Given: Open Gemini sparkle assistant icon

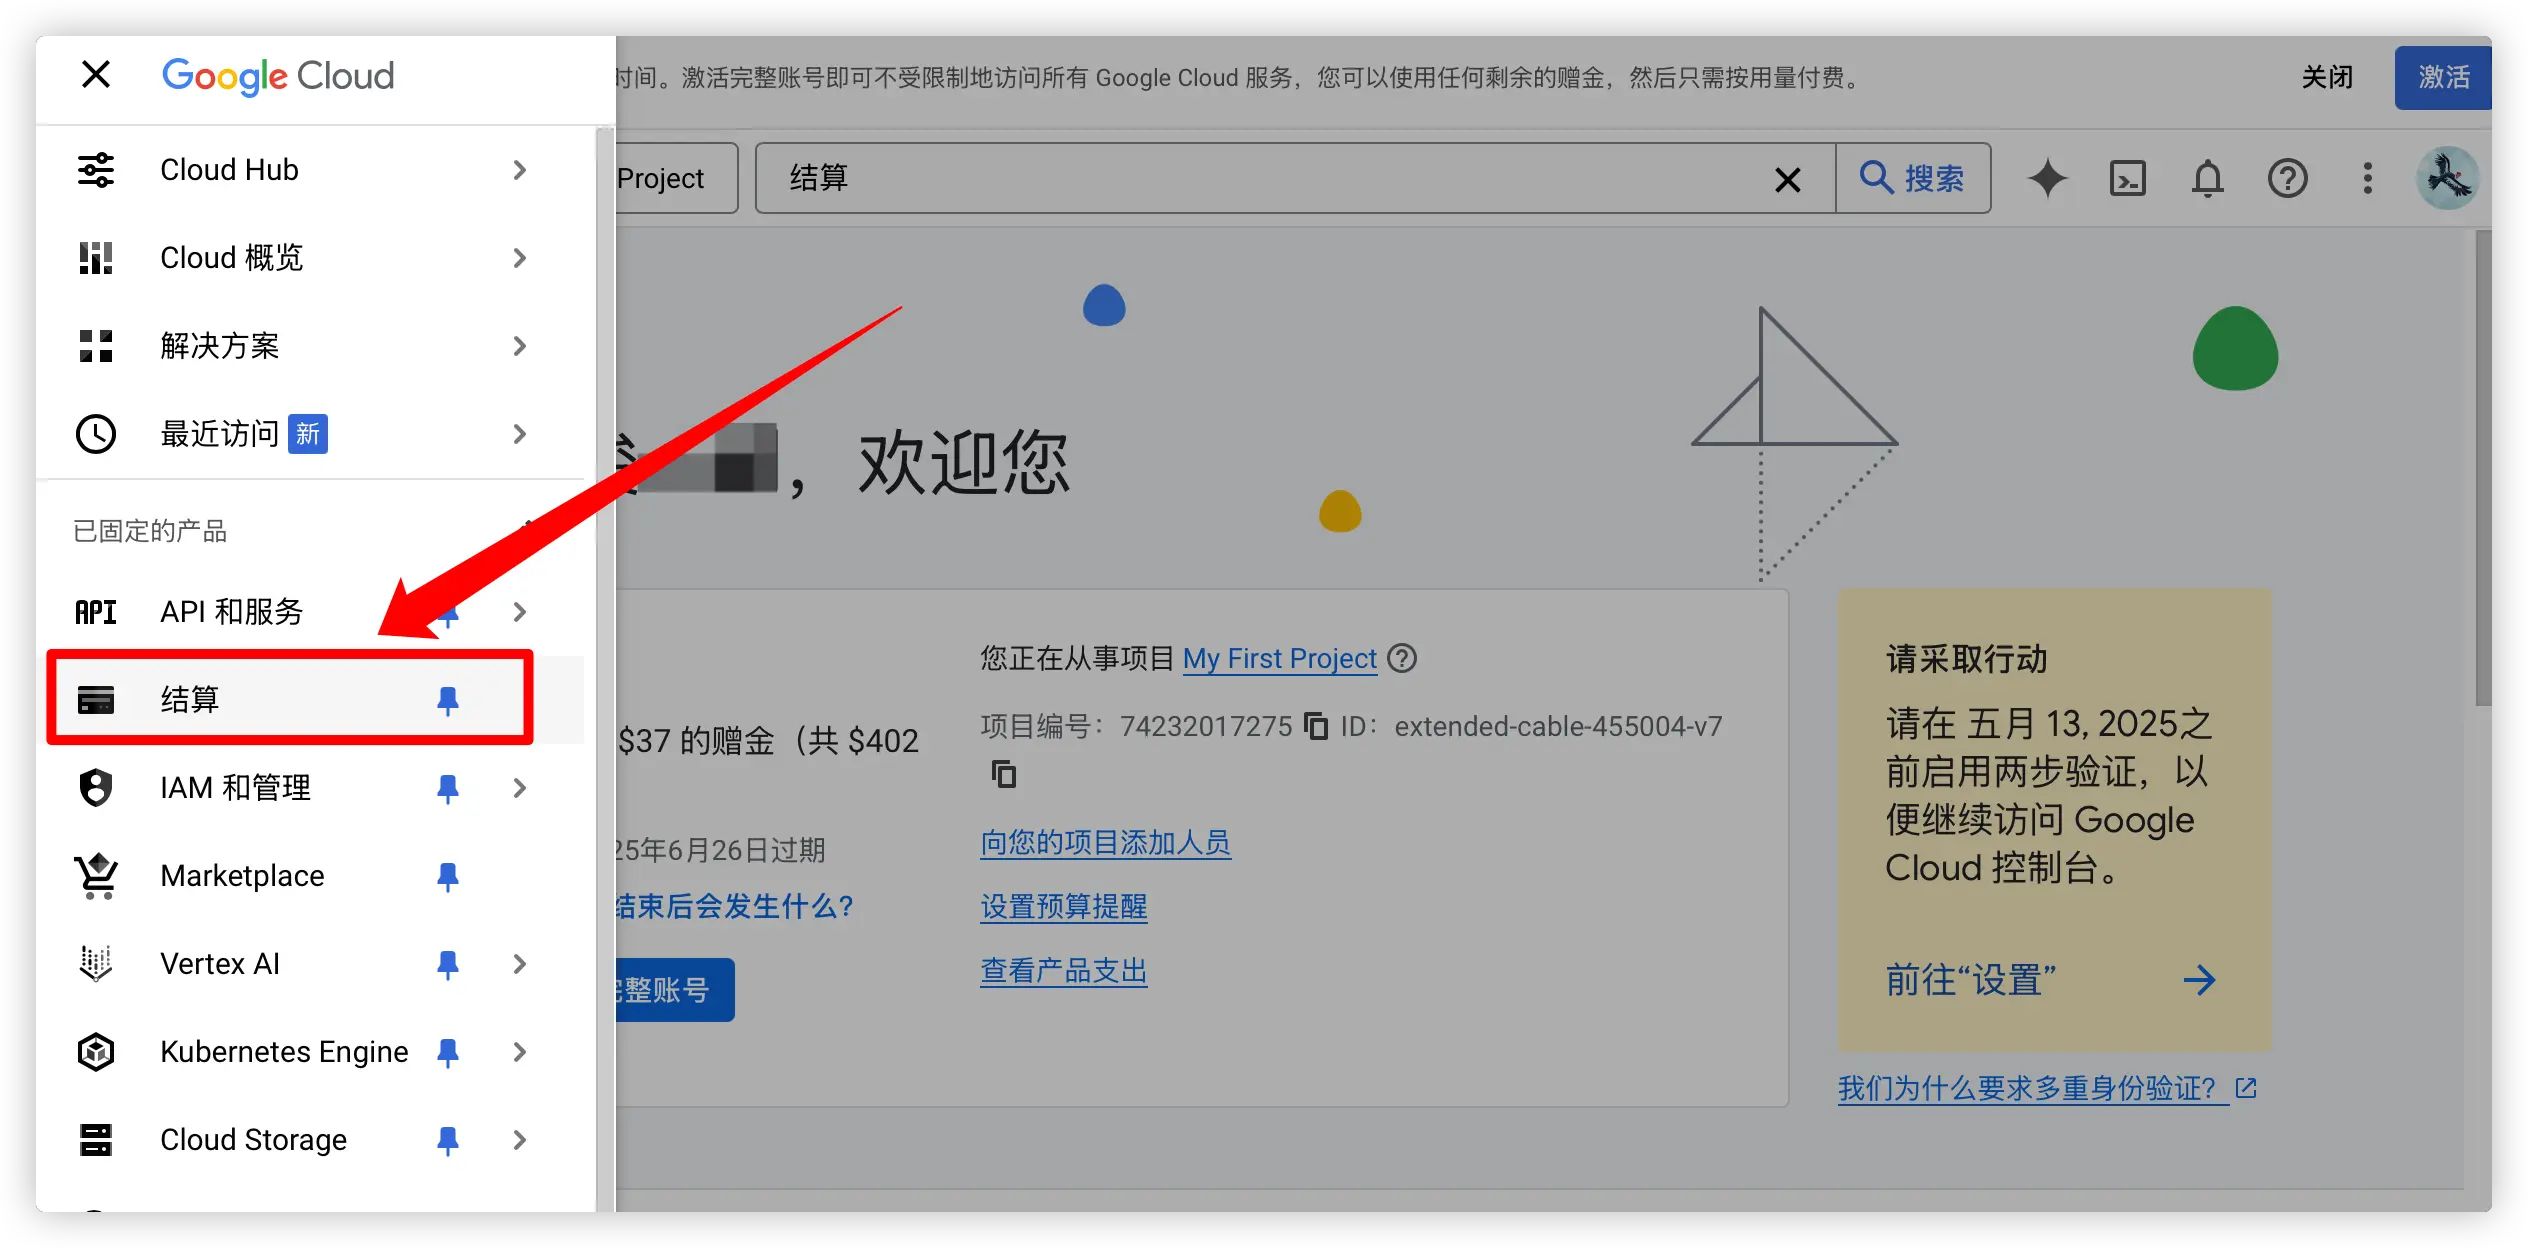Looking at the screenshot, I should [x=2047, y=178].
